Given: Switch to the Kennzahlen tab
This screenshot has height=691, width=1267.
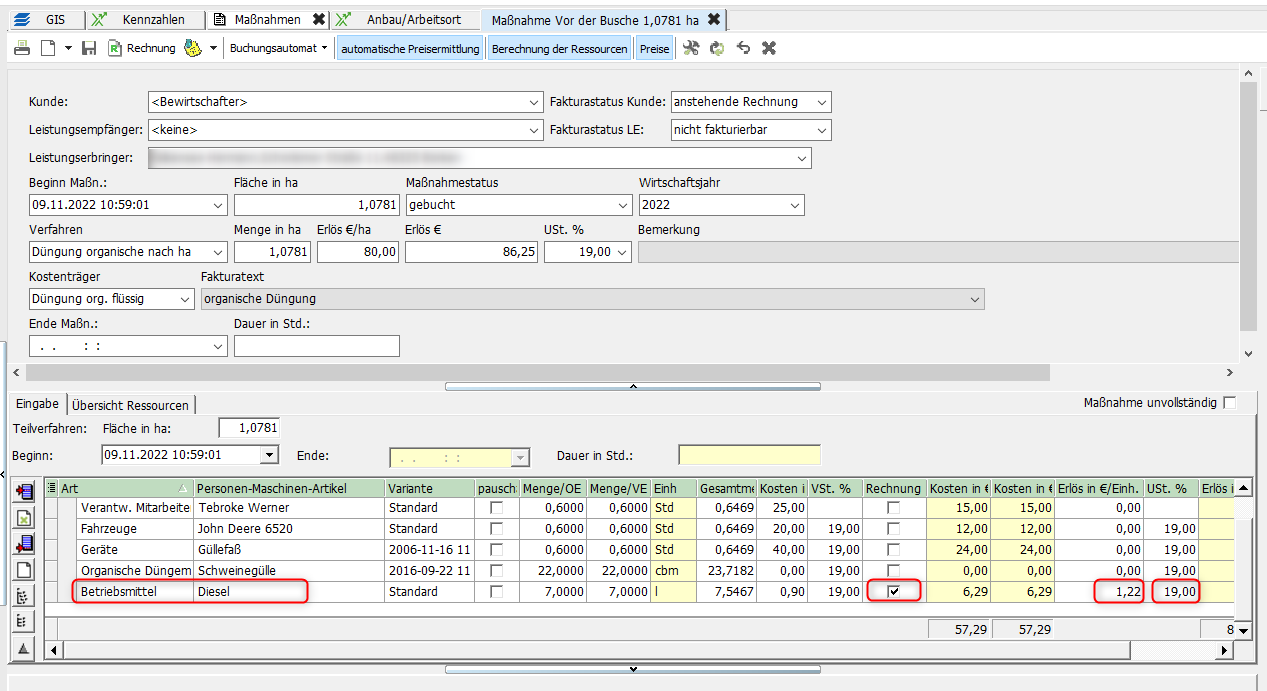Looking at the screenshot, I should pyautogui.click(x=152, y=19).
